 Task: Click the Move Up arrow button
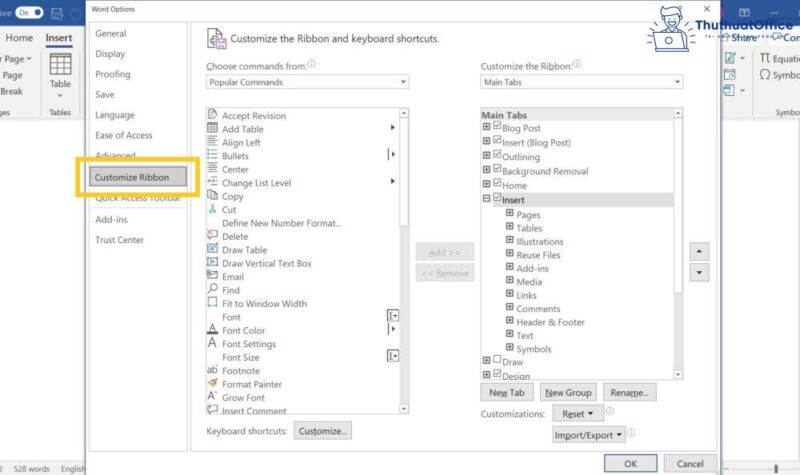click(700, 251)
